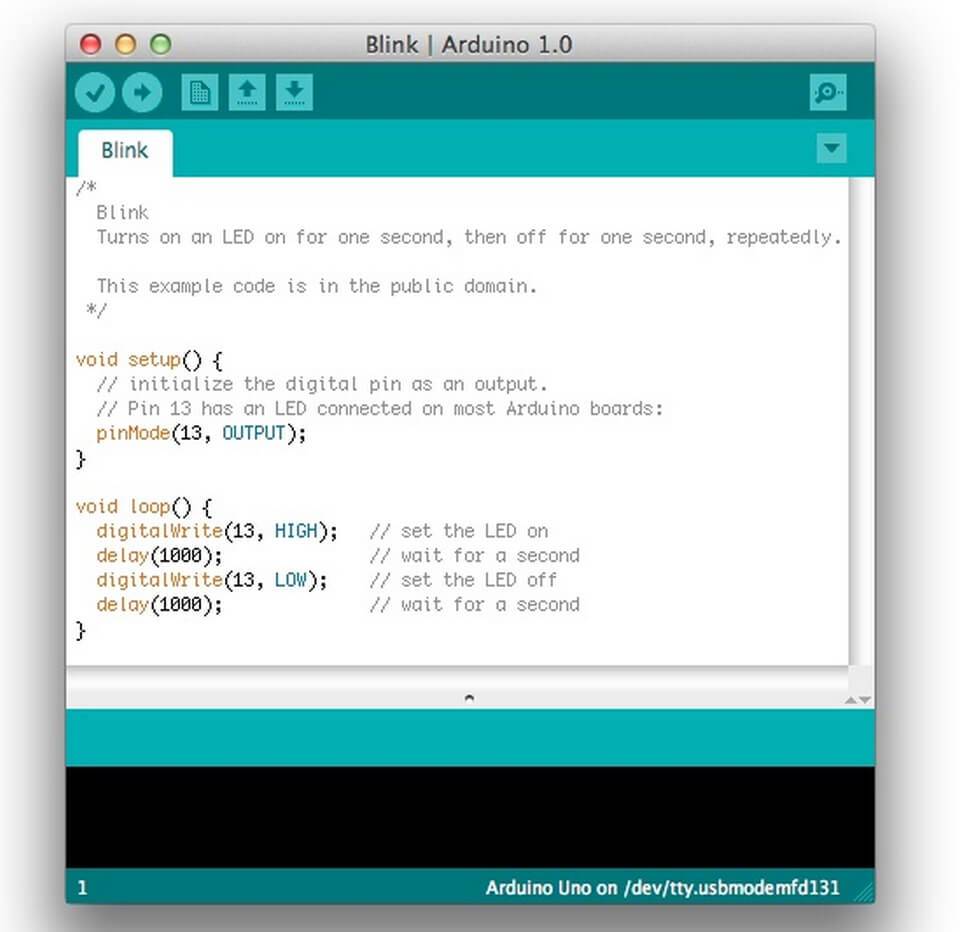
Task: Close the Arduino window with the red button
Action: [90, 45]
